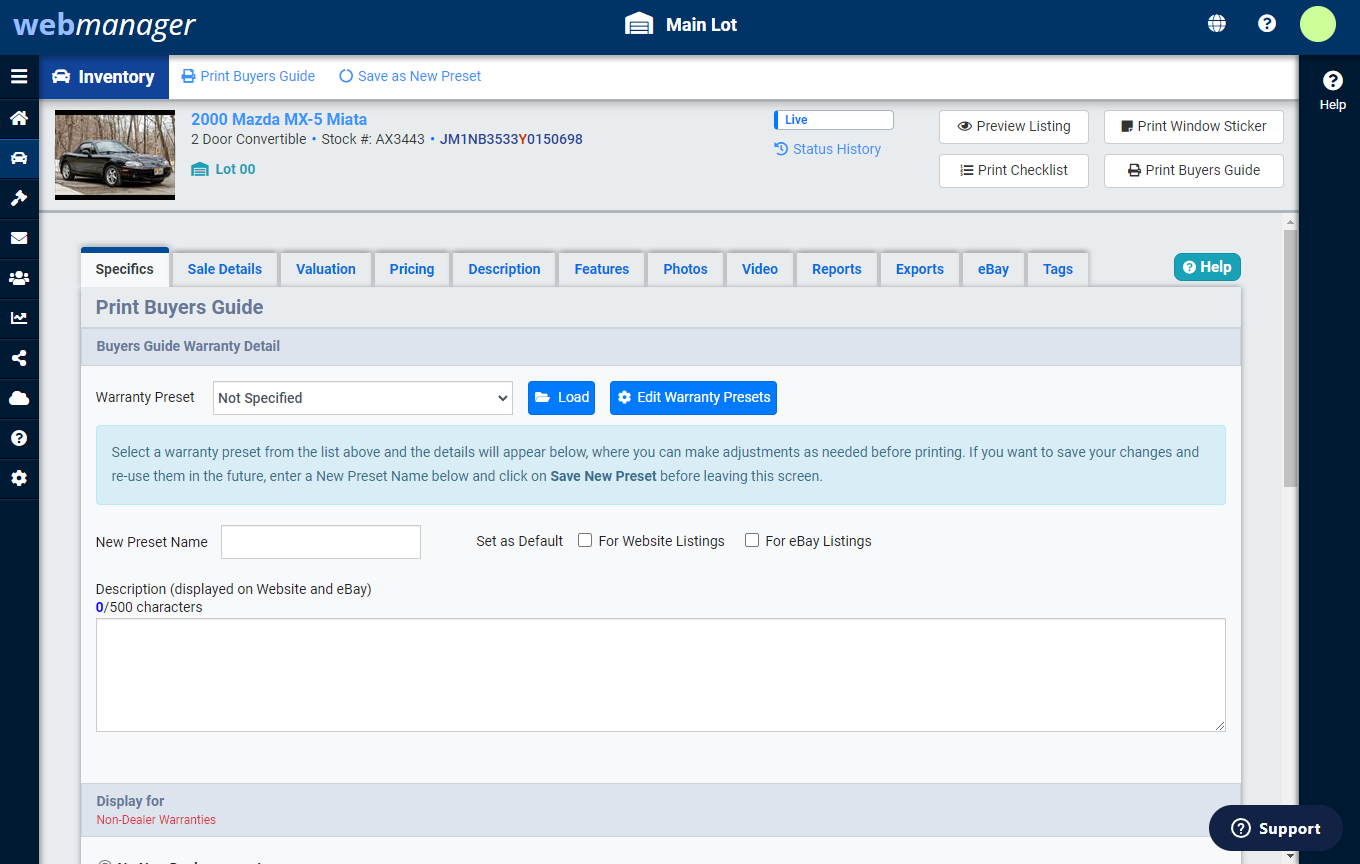Image resolution: width=1360 pixels, height=864 pixels.
Task: Click the Edit Warranty Presets button
Action: point(693,397)
